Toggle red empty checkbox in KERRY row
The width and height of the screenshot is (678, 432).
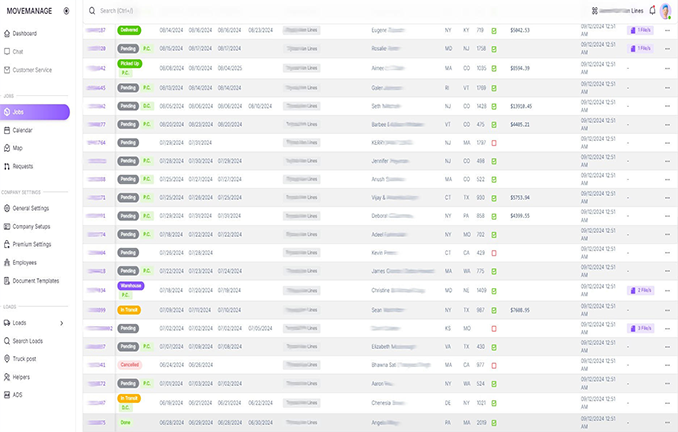click(x=494, y=143)
